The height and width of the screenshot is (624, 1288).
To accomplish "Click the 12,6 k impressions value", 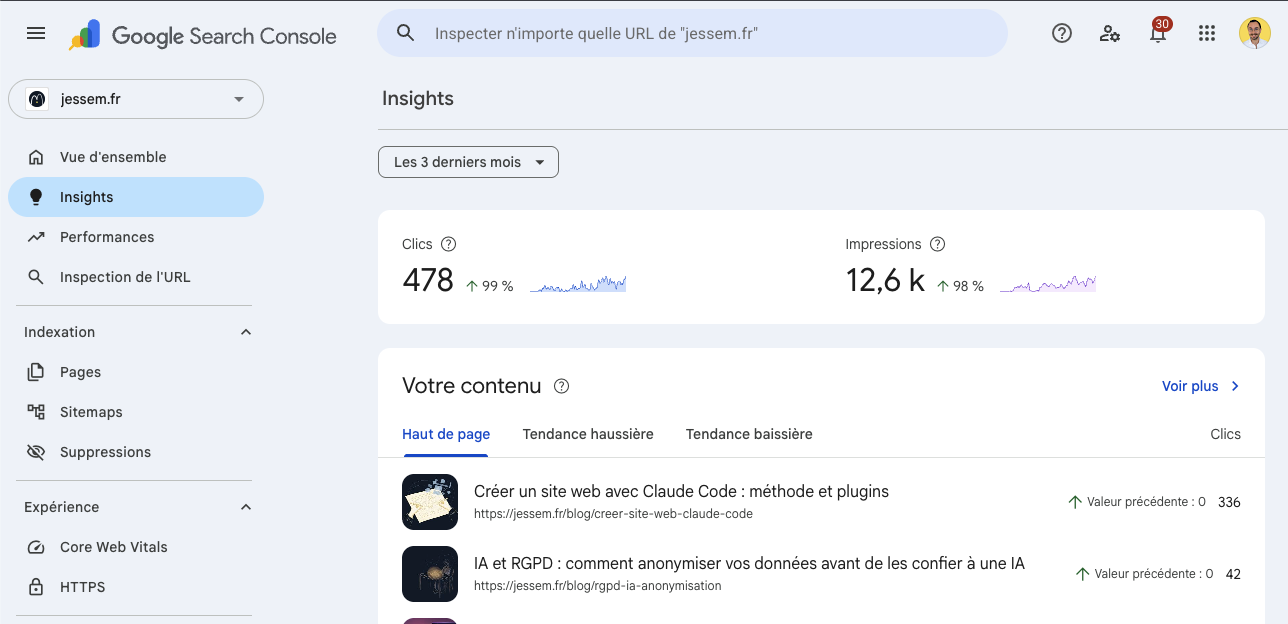I will coord(885,280).
